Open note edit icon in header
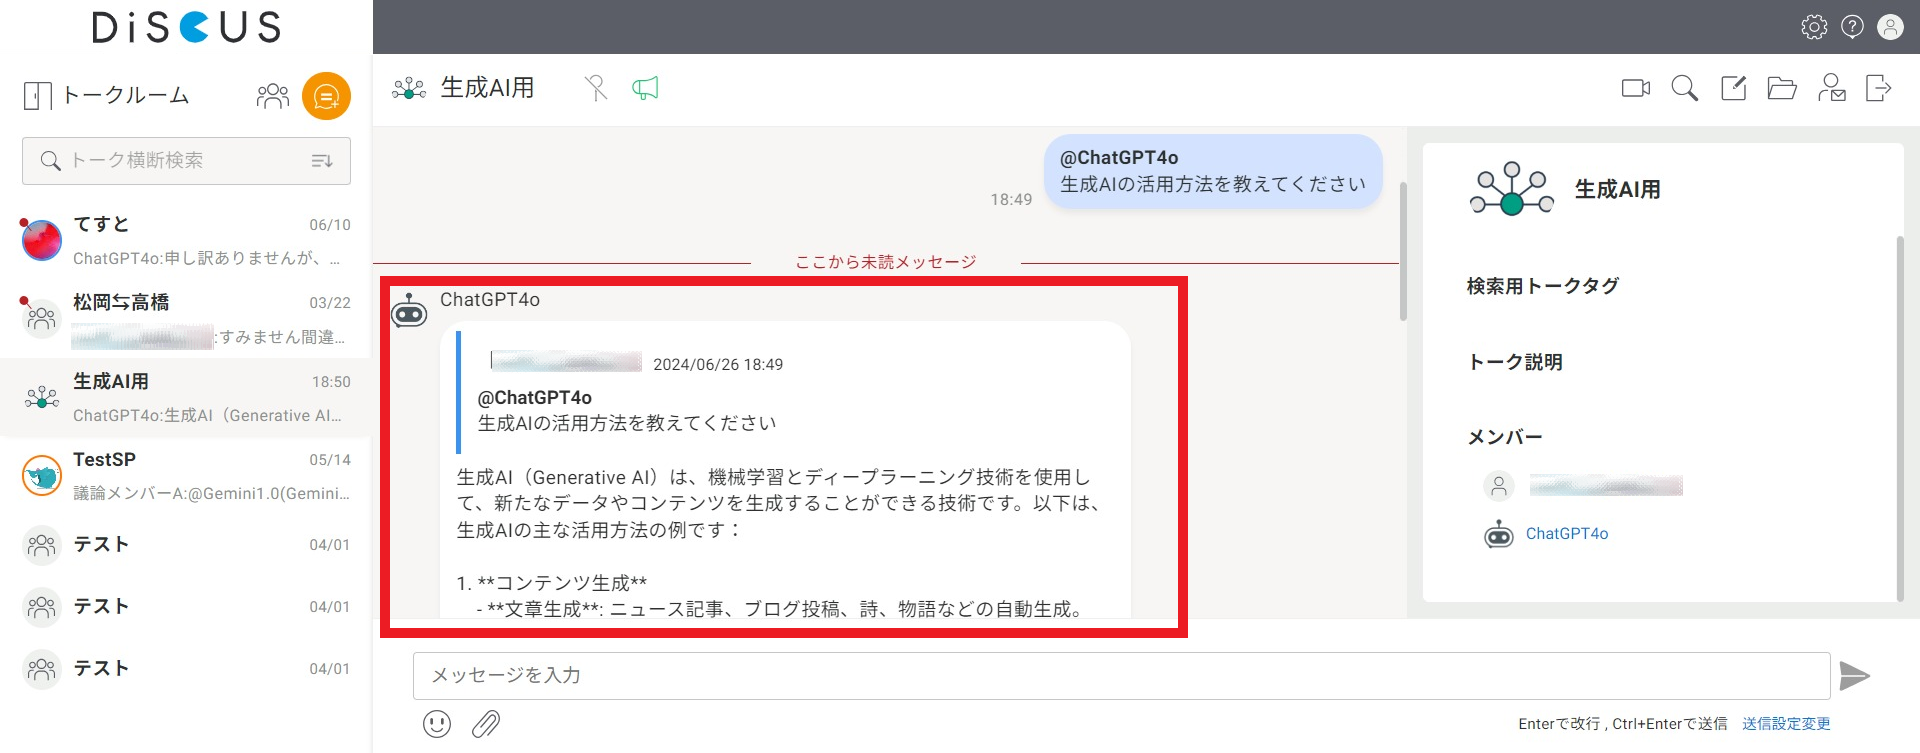1920x753 pixels. point(1733,88)
